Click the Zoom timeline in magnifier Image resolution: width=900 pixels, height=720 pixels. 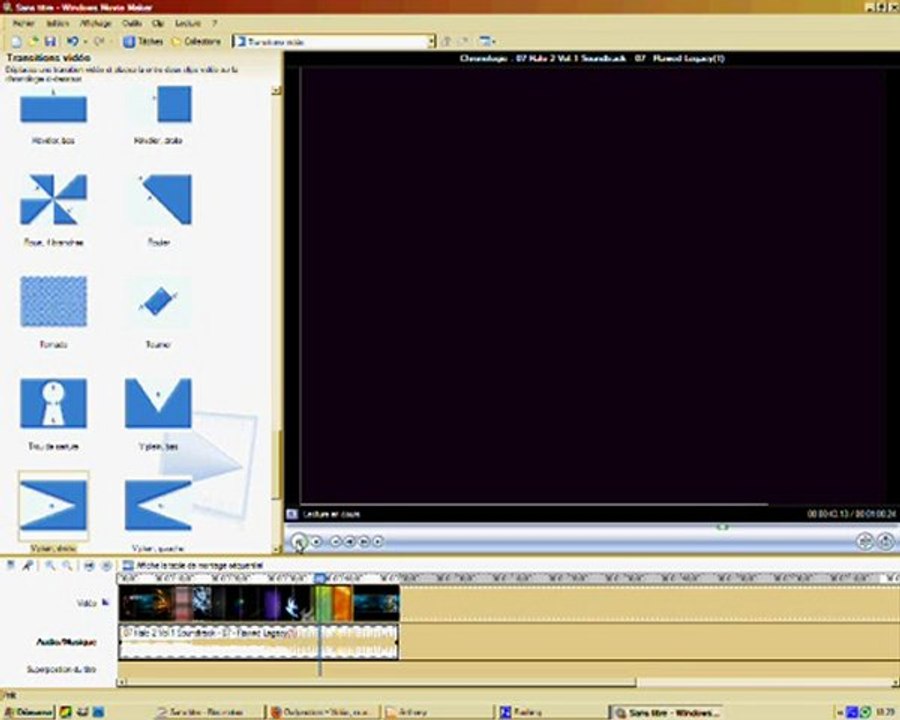tap(51, 566)
